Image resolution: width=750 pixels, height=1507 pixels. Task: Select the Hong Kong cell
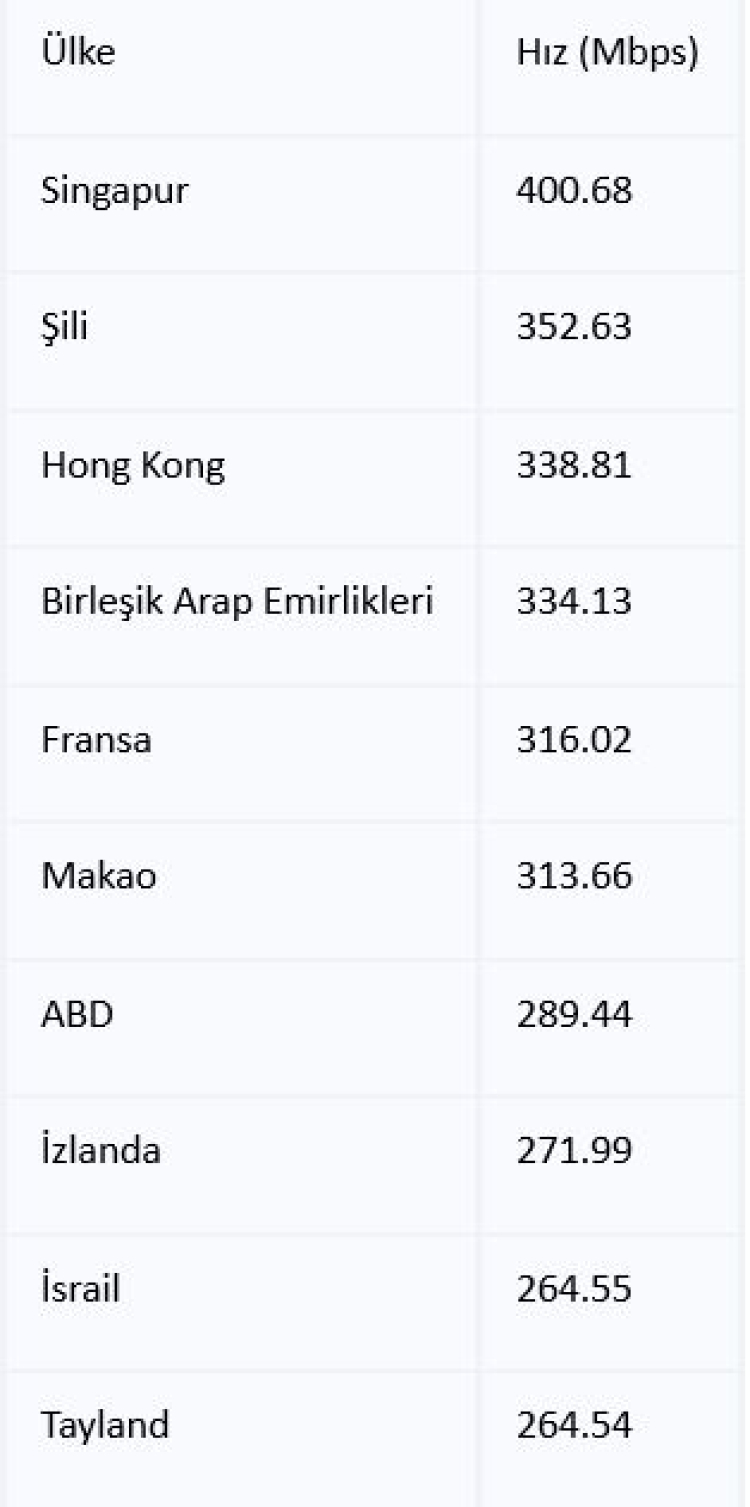[x=133, y=465]
